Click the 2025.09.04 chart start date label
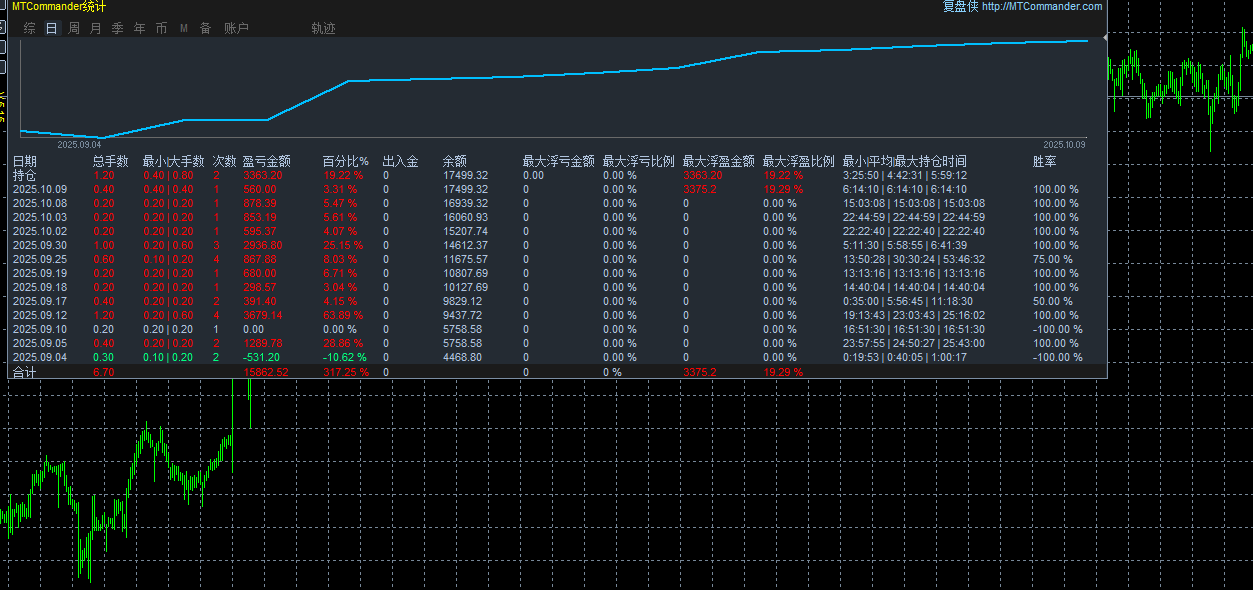 click(x=78, y=144)
